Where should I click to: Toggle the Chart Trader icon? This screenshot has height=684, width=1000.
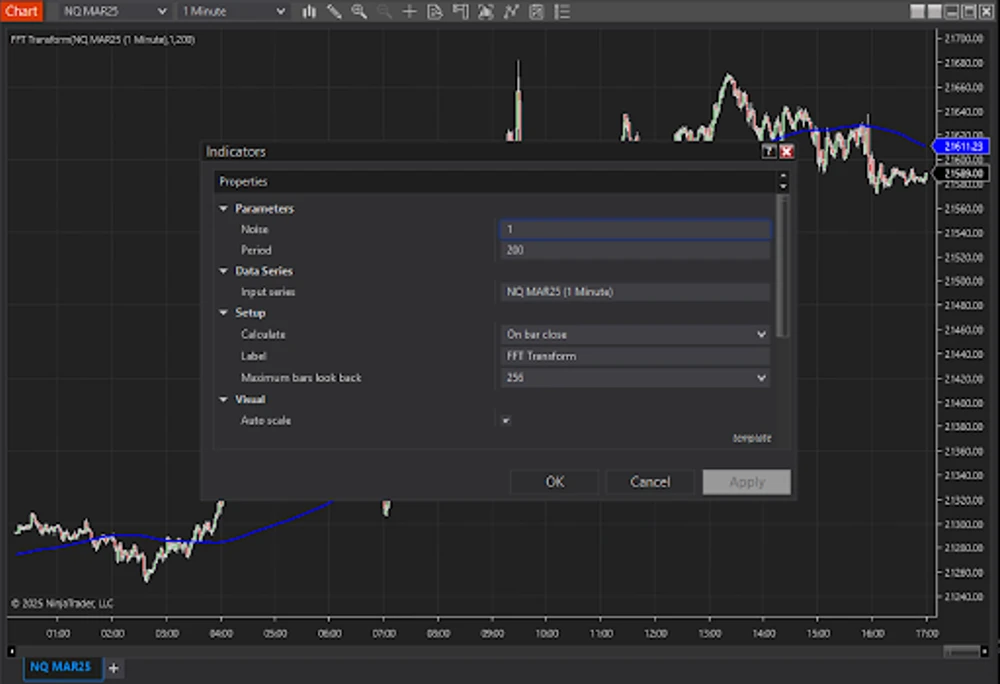point(460,11)
